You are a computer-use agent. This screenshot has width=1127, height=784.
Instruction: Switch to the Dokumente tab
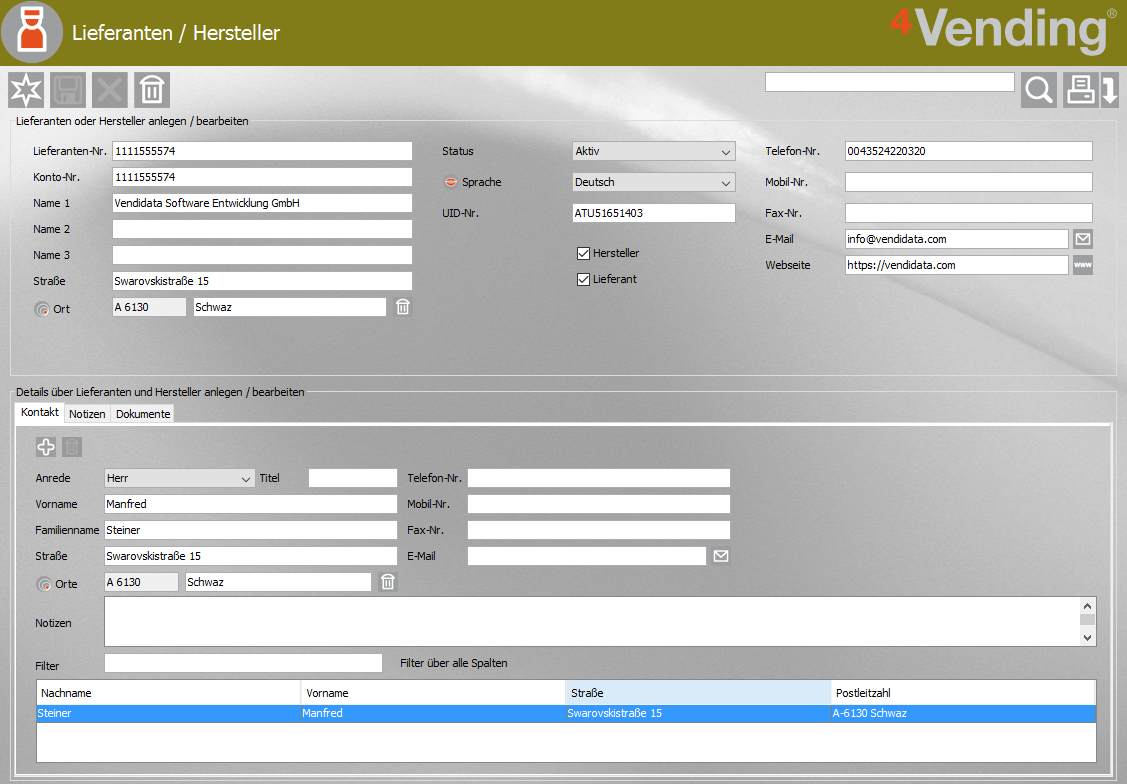(143, 414)
